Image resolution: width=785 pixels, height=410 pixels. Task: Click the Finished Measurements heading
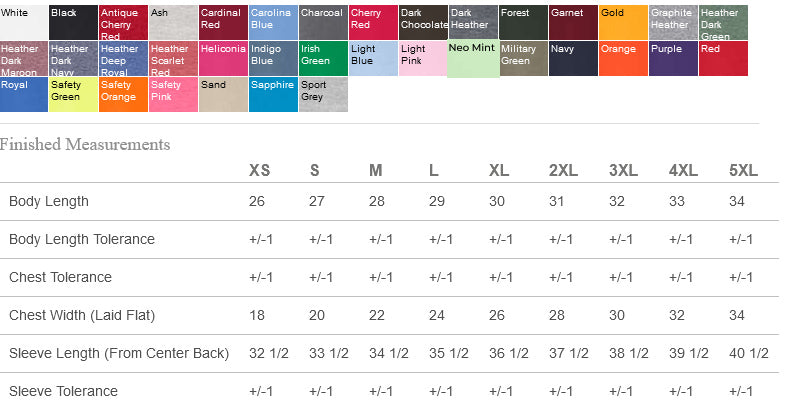(x=85, y=144)
